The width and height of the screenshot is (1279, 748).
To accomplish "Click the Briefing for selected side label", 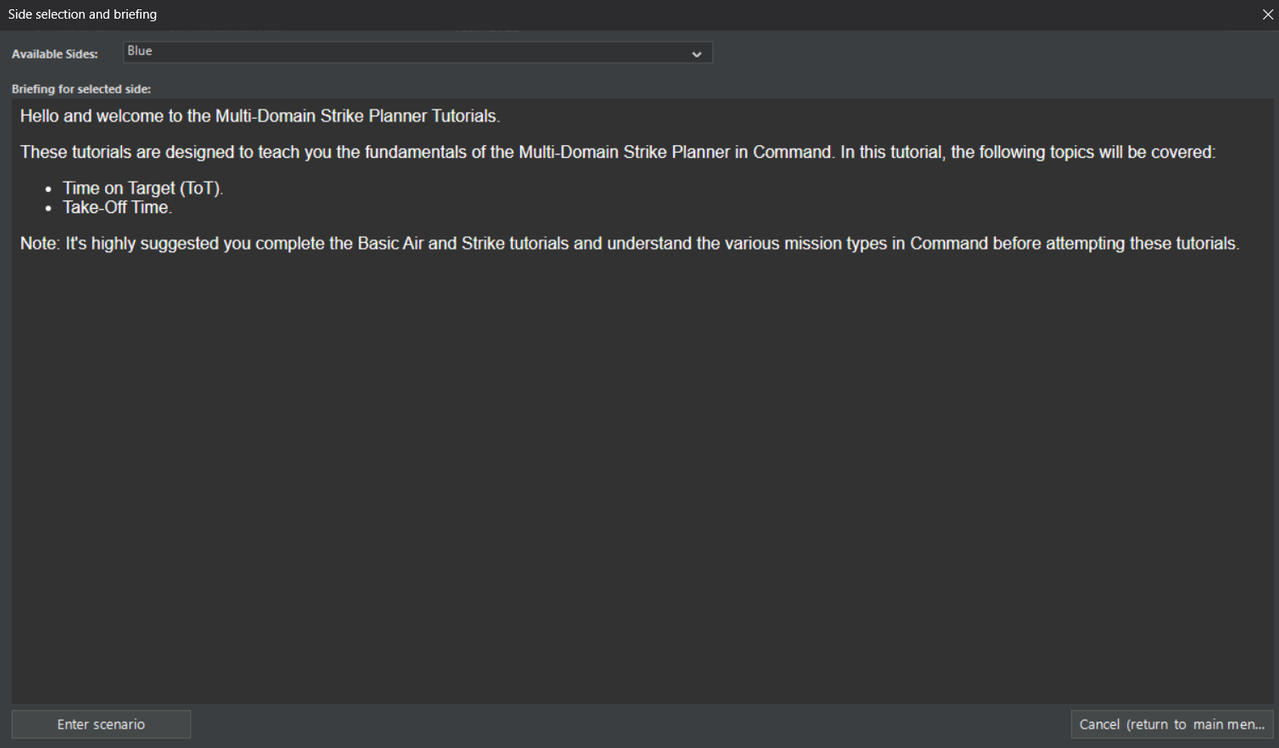I will pos(81,89).
